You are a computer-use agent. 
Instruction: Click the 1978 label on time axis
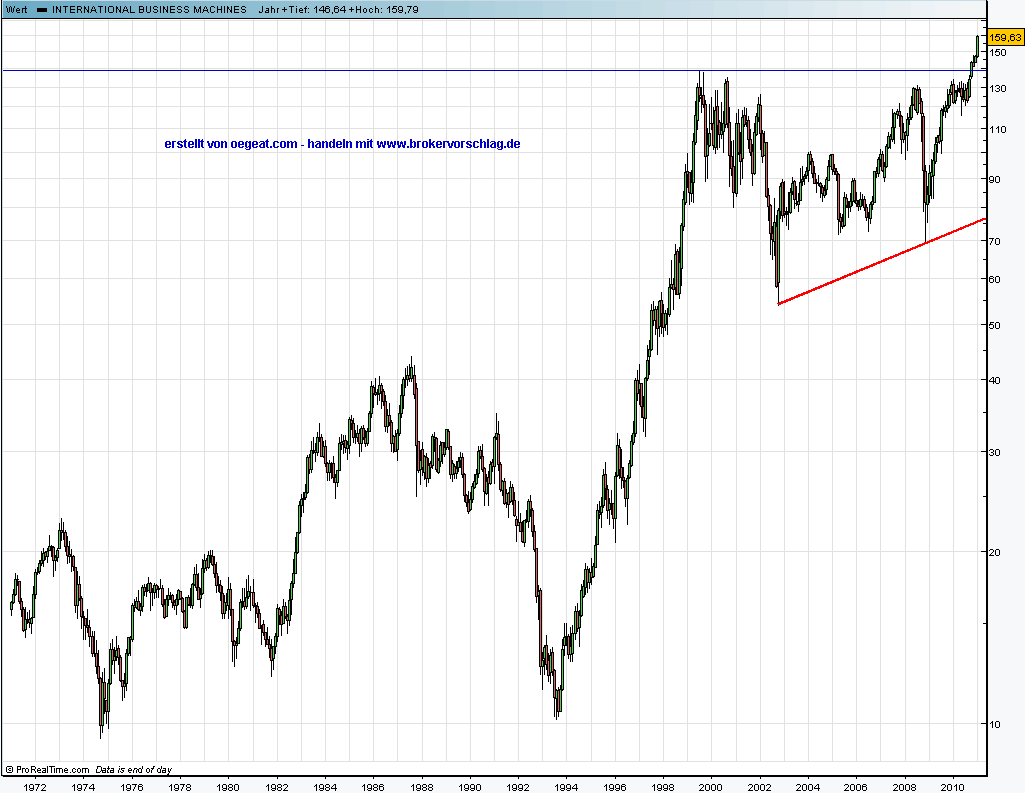[x=180, y=786]
